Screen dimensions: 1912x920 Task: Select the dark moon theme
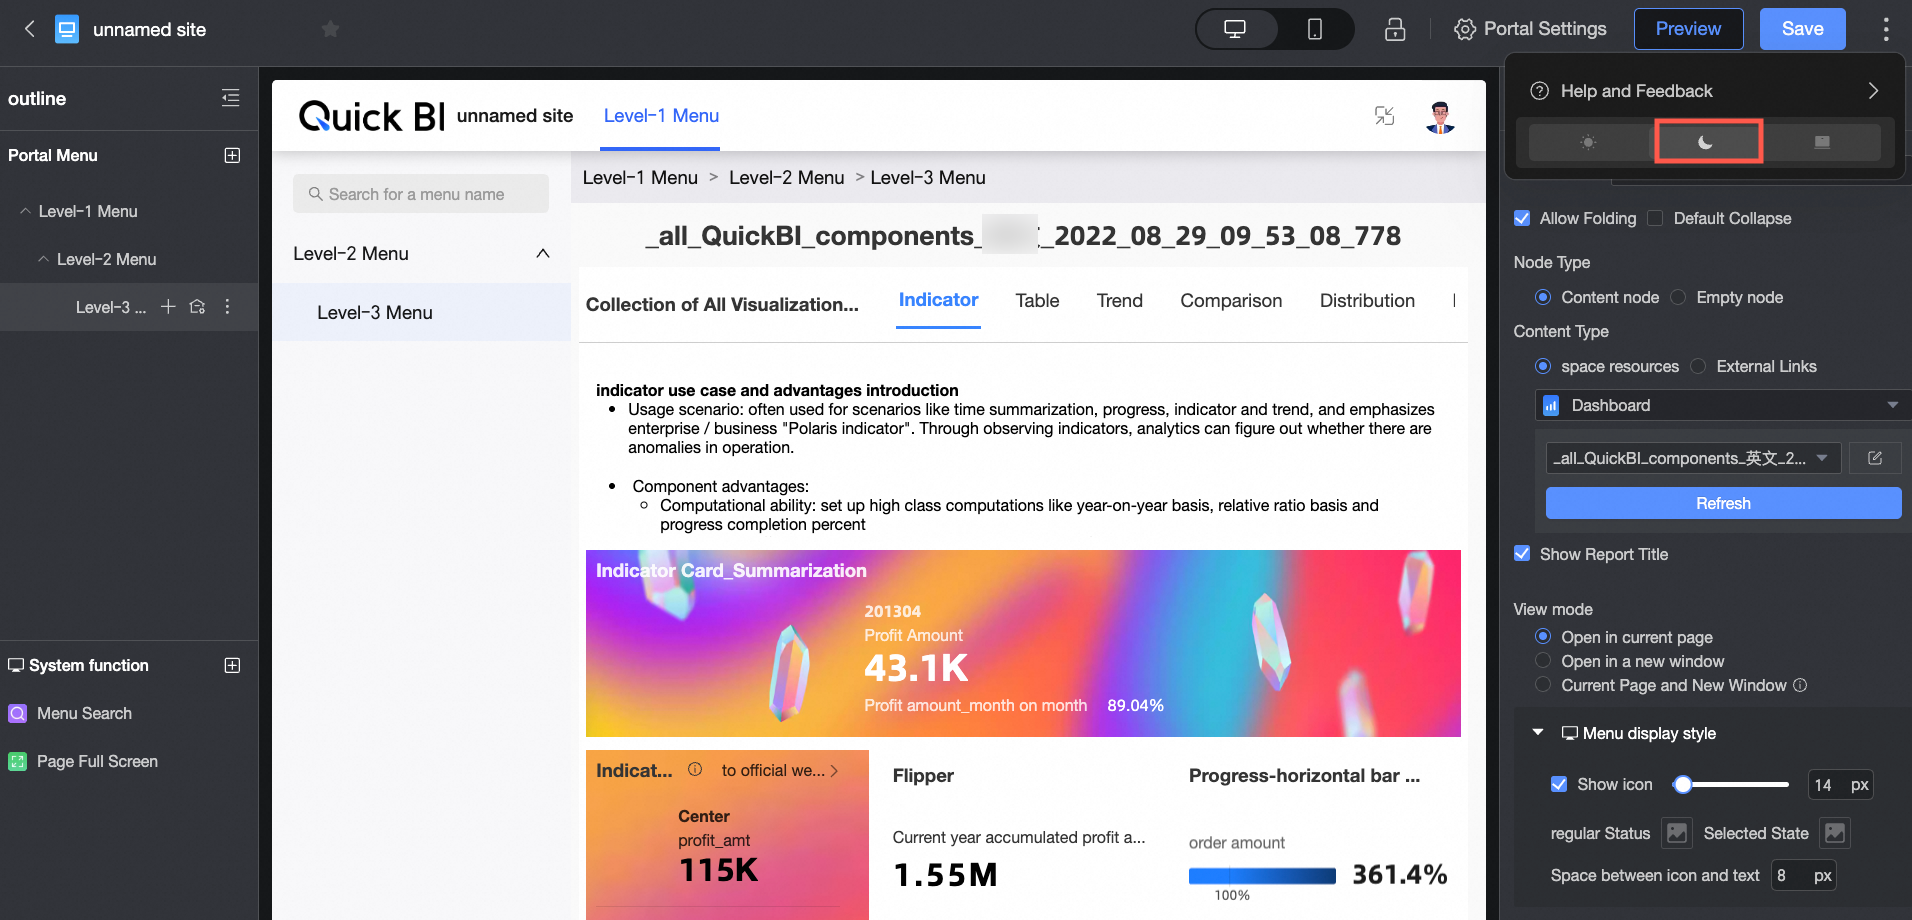pyautogui.click(x=1706, y=142)
